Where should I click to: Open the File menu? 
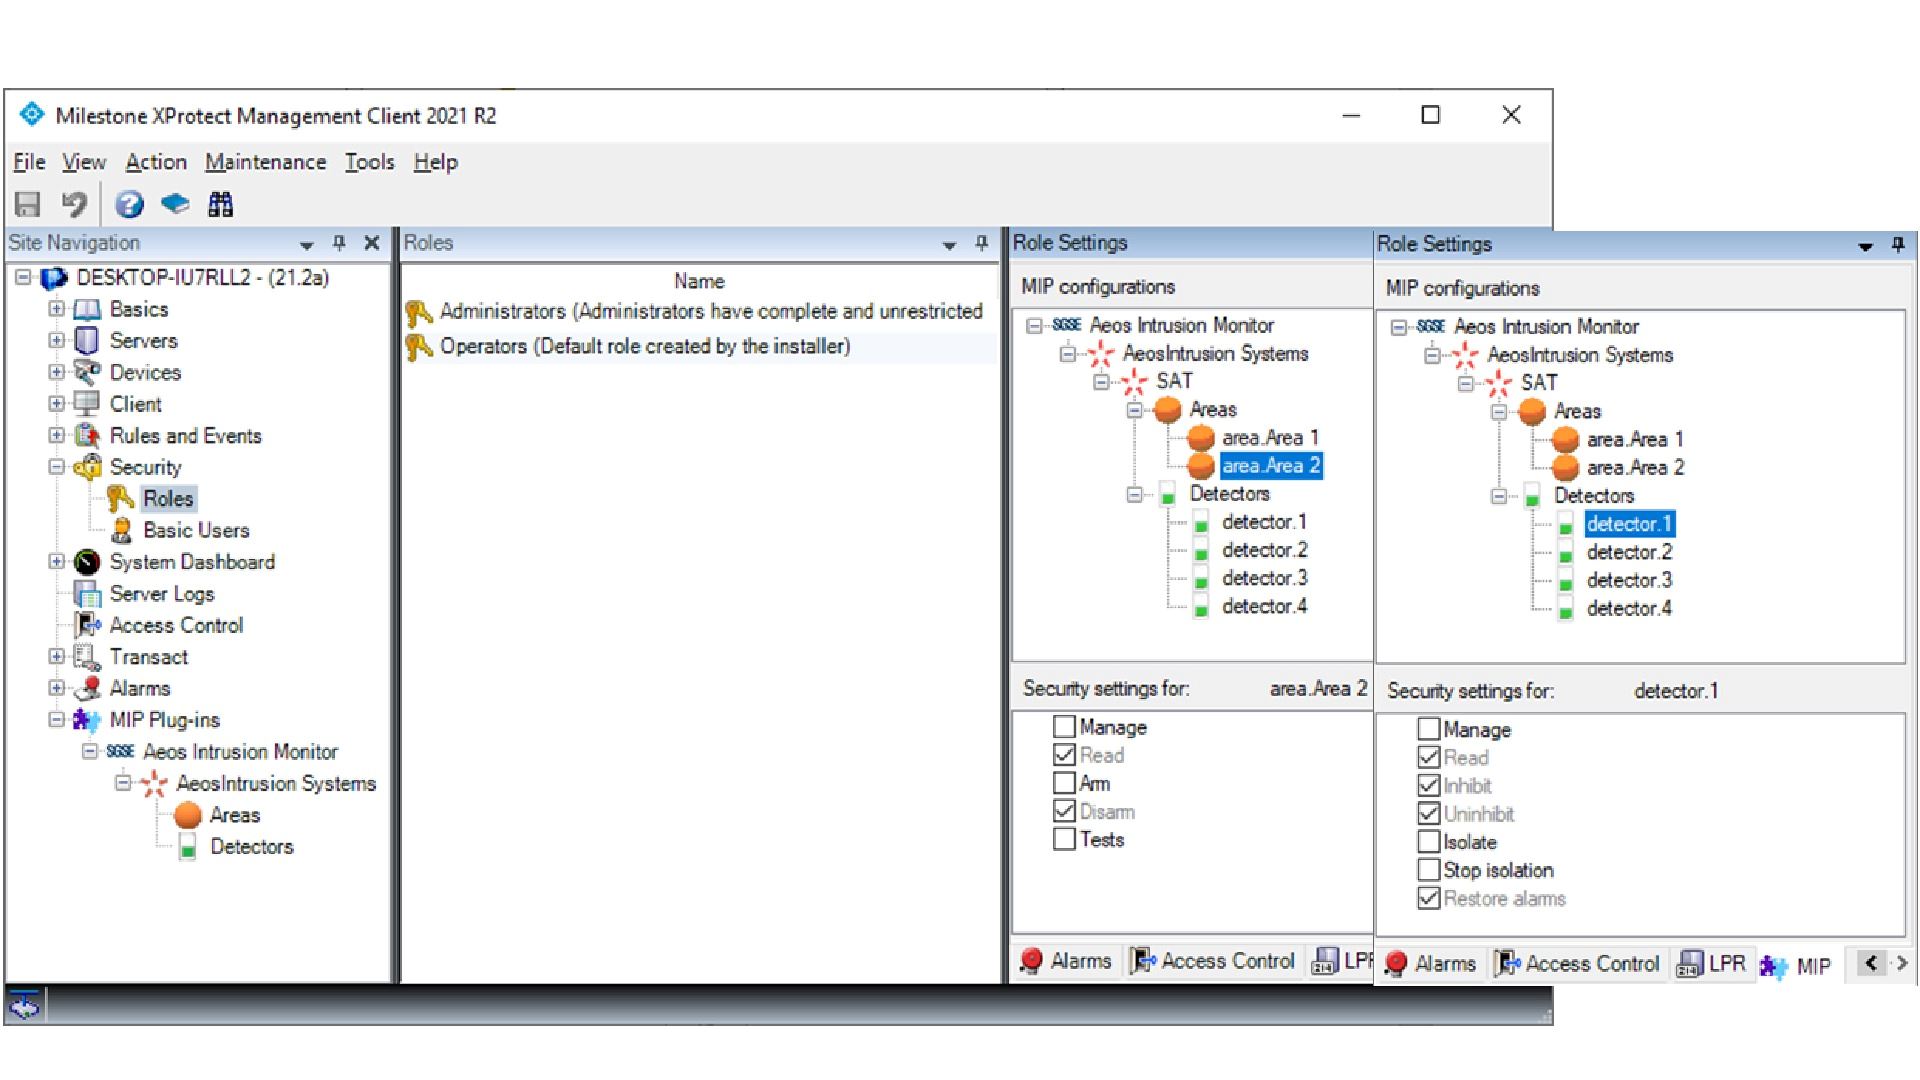[29, 162]
